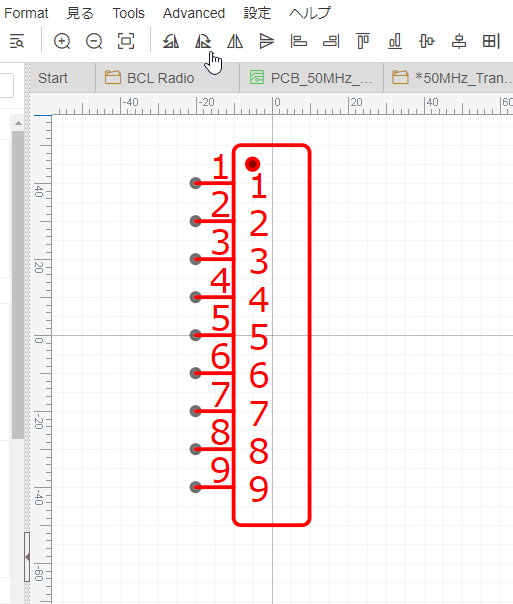Click the align vertical centers icon
Viewport: 513px width, 604px height.
click(459, 41)
